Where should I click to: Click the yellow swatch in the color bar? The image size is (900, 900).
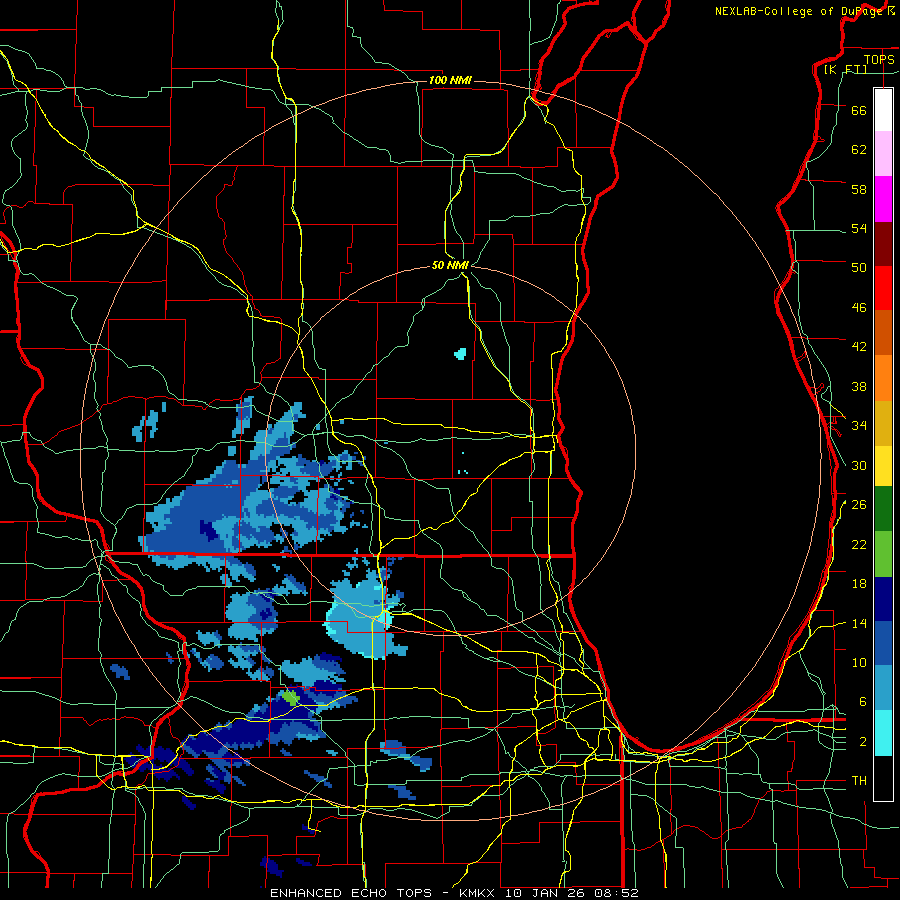pos(883,466)
